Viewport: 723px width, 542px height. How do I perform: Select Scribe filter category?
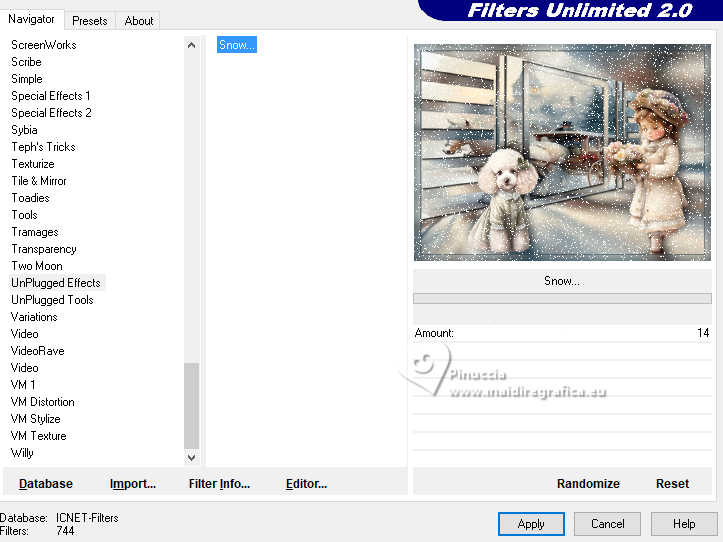coord(26,62)
